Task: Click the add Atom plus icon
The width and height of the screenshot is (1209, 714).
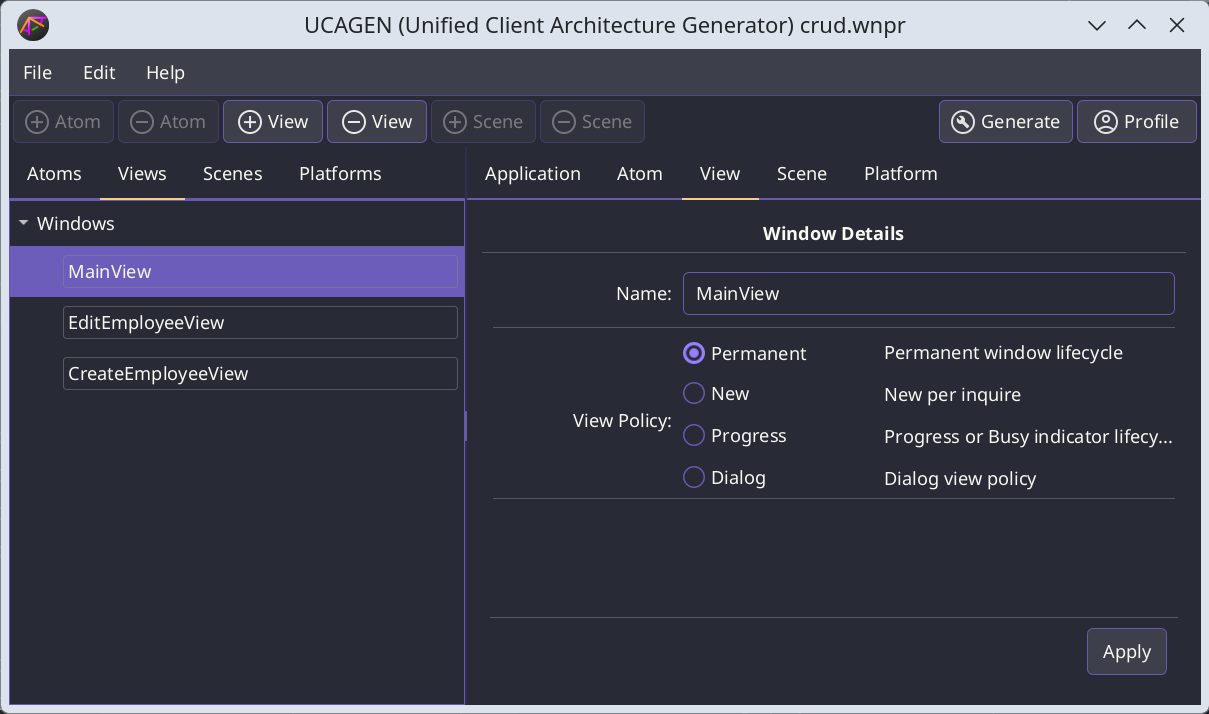Action: pos(37,122)
